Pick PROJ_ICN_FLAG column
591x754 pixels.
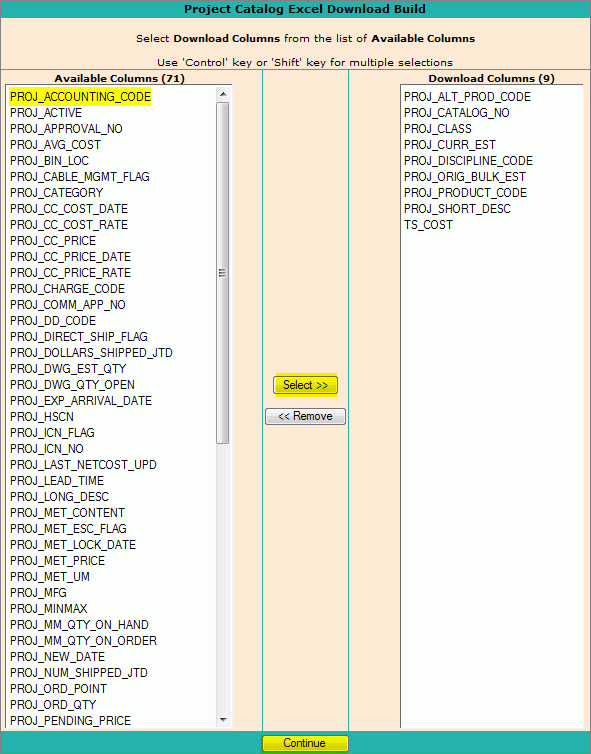click(x=52, y=433)
